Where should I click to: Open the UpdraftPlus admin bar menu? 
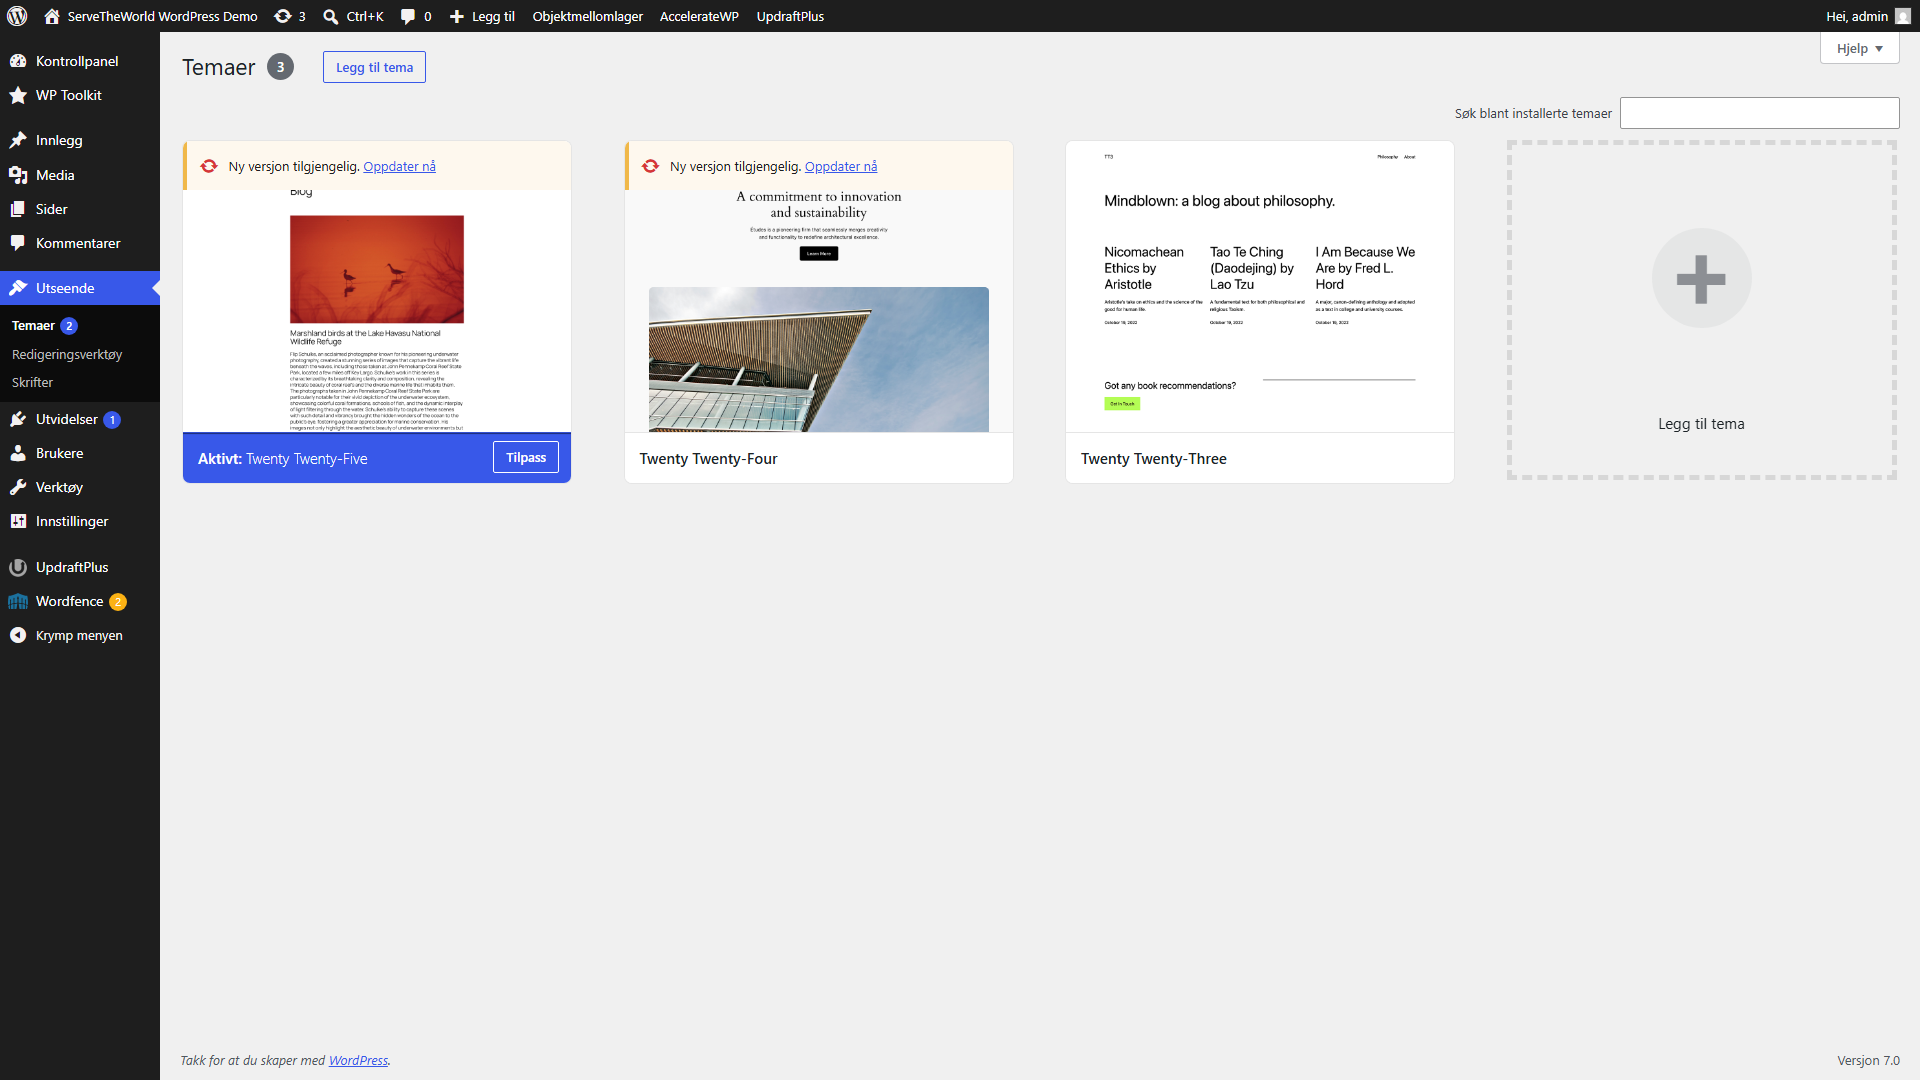tap(790, 16)
